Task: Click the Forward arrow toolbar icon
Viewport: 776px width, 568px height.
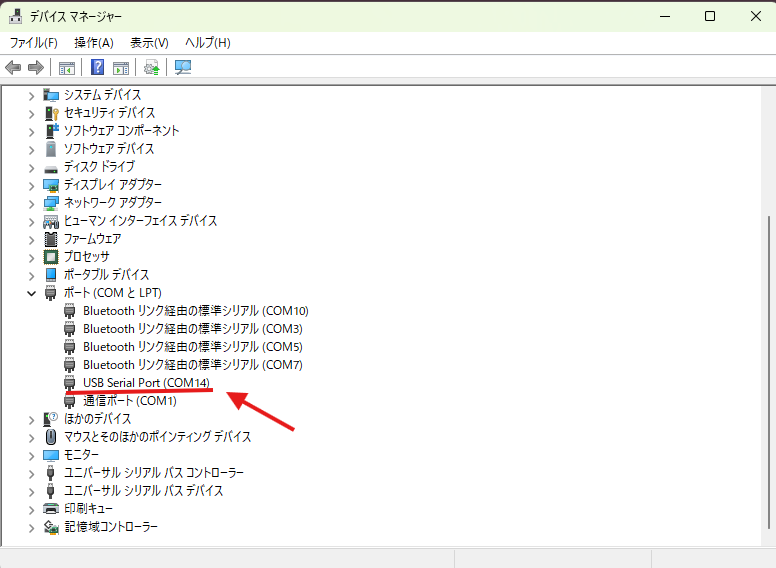Action: tap(36, 67)
